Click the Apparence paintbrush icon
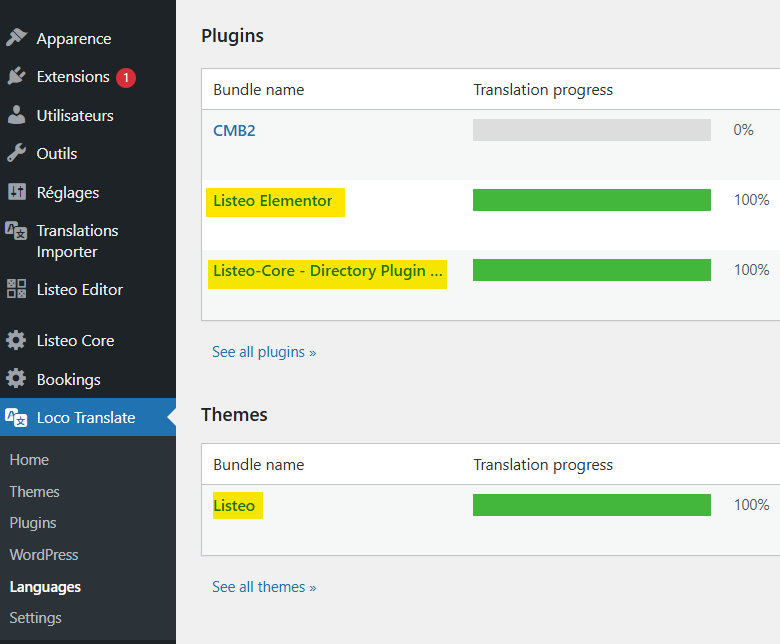Viewport: 780px width, 644px height. click(x=16, y=38)
